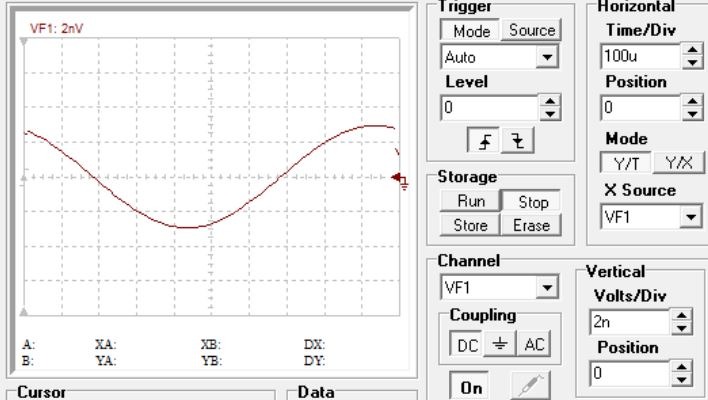Decrease the trigger Level value
This screenshot has height=400, width=708.
tap(550, 114)
